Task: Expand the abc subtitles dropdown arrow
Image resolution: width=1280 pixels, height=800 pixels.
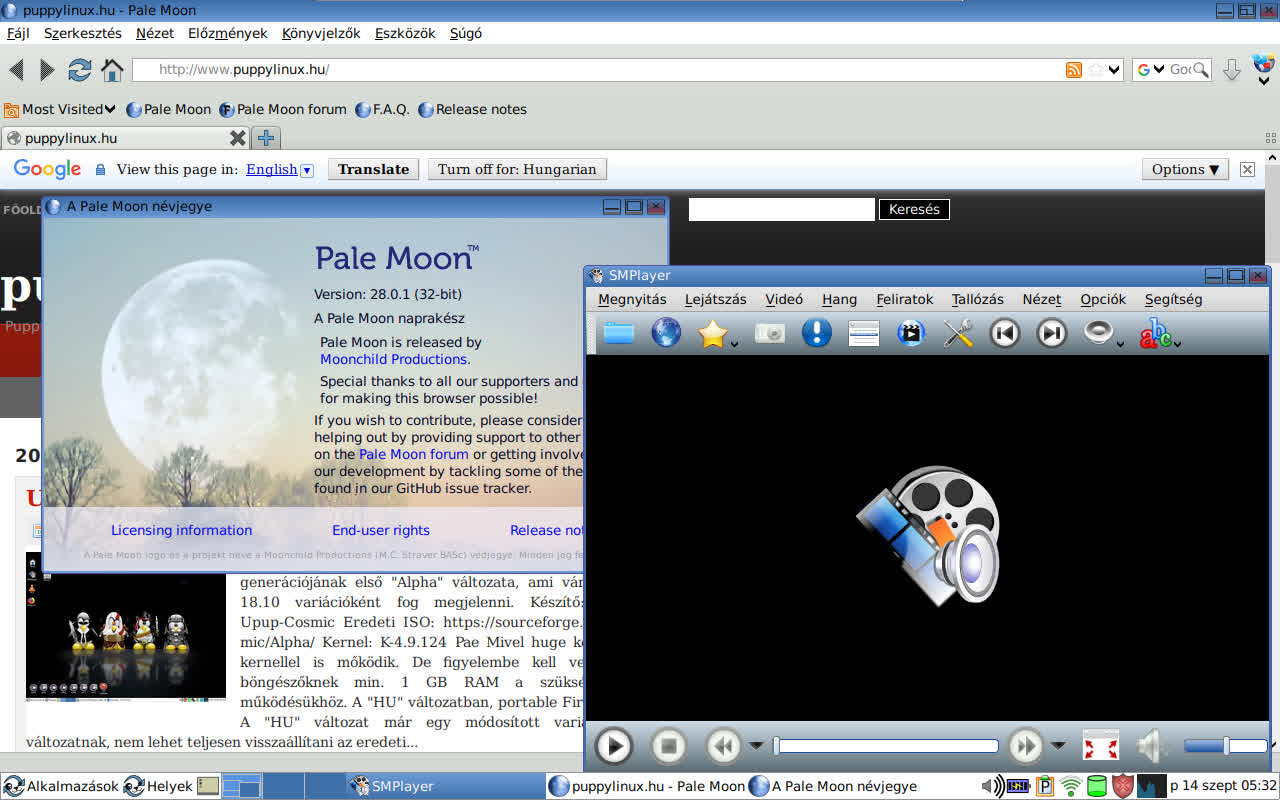Action: [x=1178, y=344]
